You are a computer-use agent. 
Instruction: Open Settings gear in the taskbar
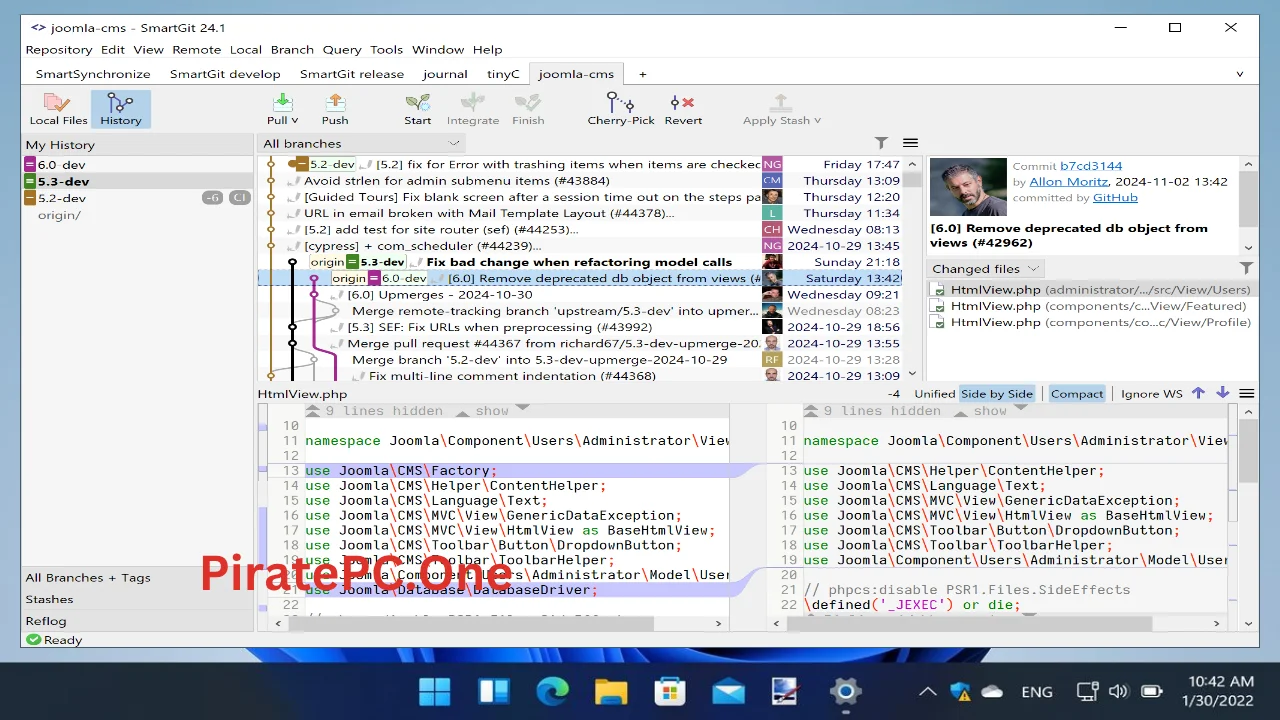coord(845,691)
